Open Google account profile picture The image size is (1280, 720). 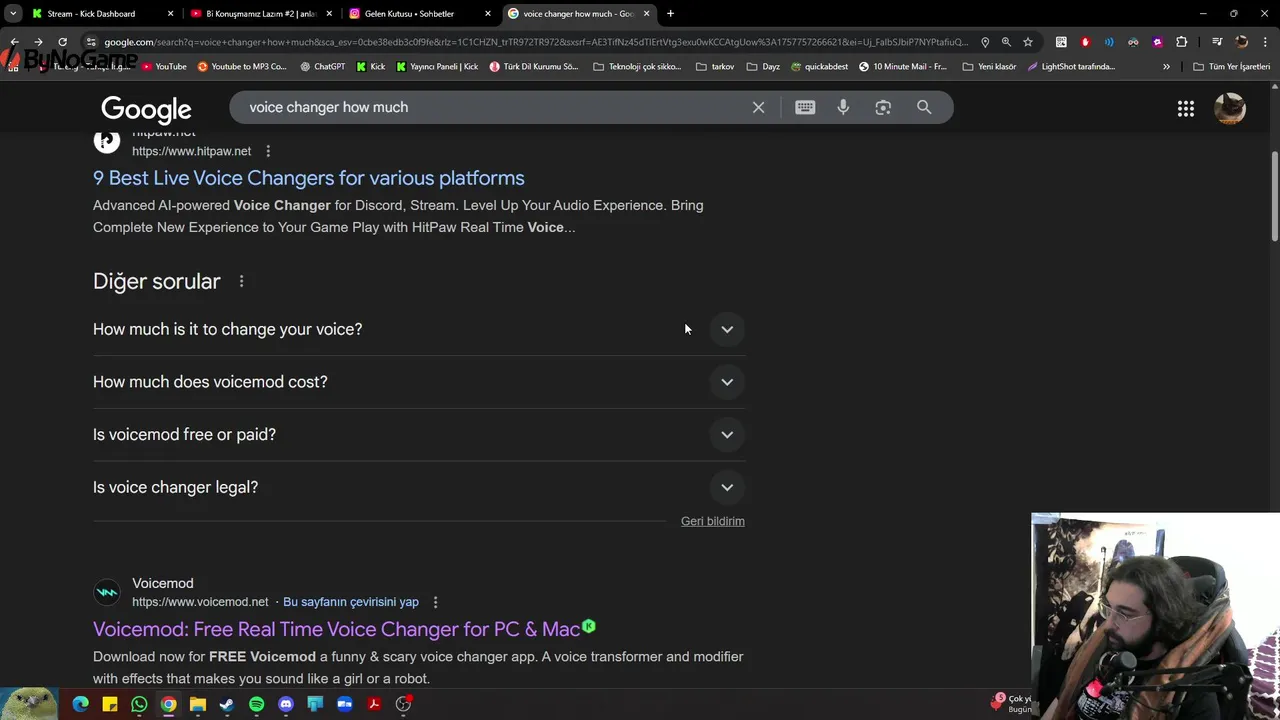tap(1230, 109)
